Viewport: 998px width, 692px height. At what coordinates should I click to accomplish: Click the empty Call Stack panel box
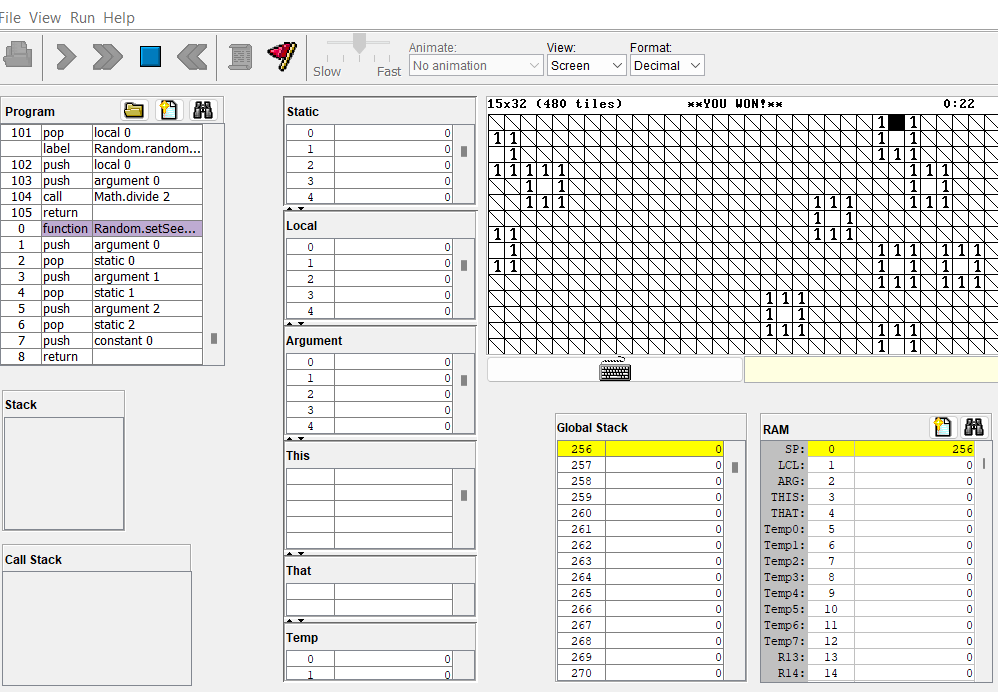(x=97, y=628)
